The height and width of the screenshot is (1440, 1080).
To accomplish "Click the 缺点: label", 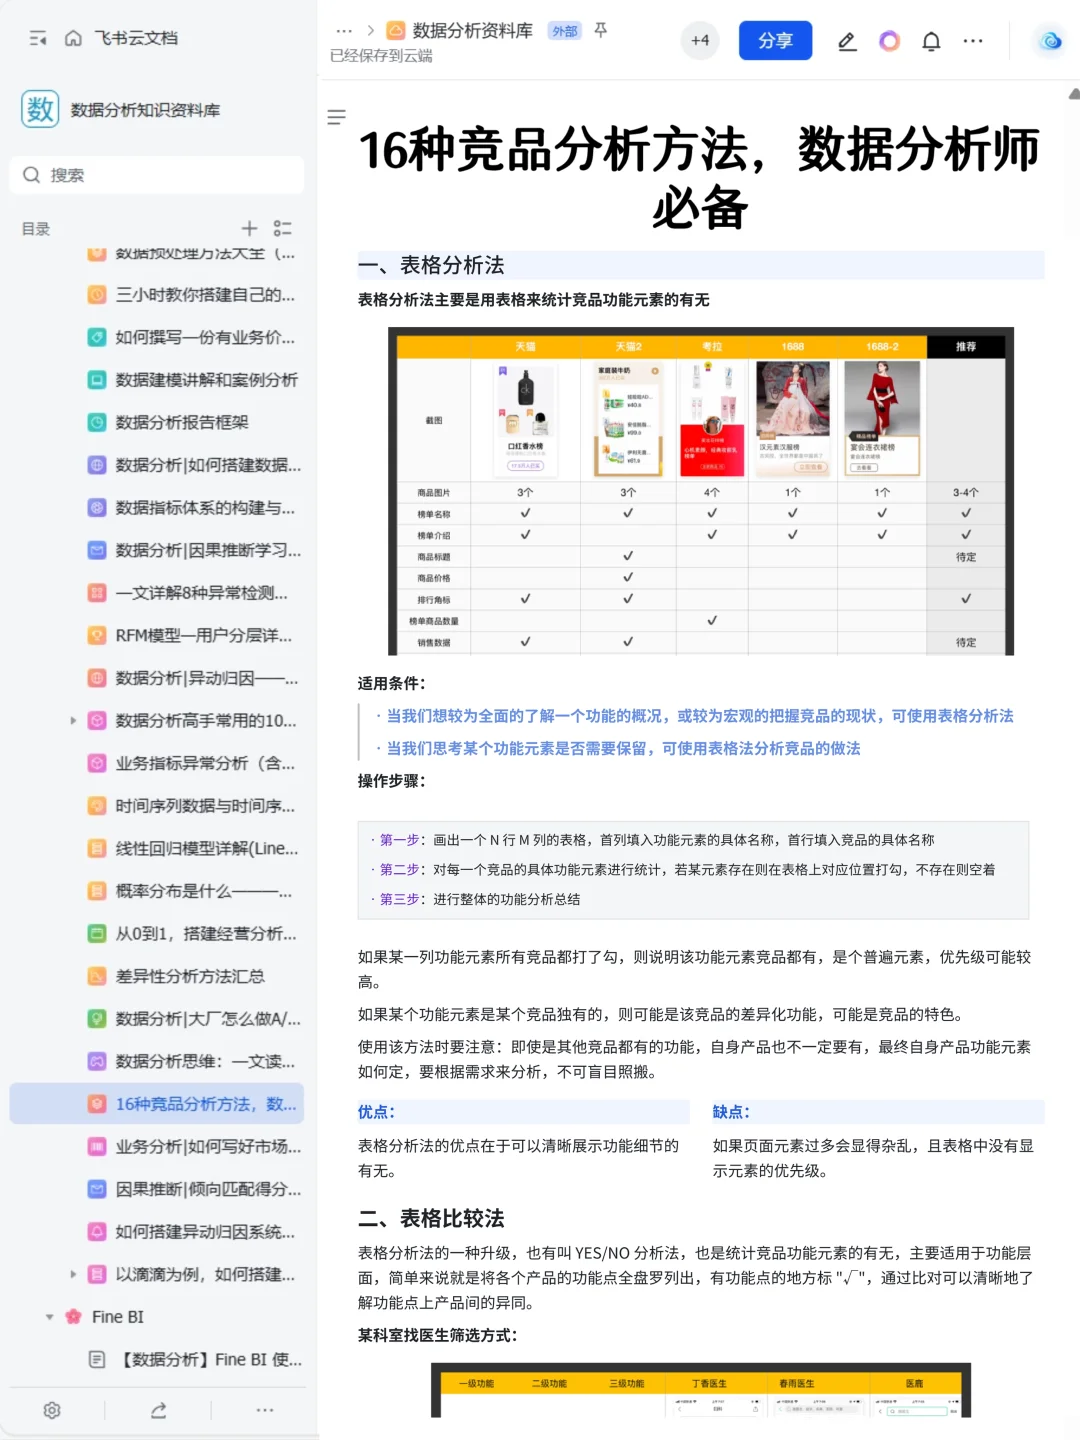I will pos(731,1112).
